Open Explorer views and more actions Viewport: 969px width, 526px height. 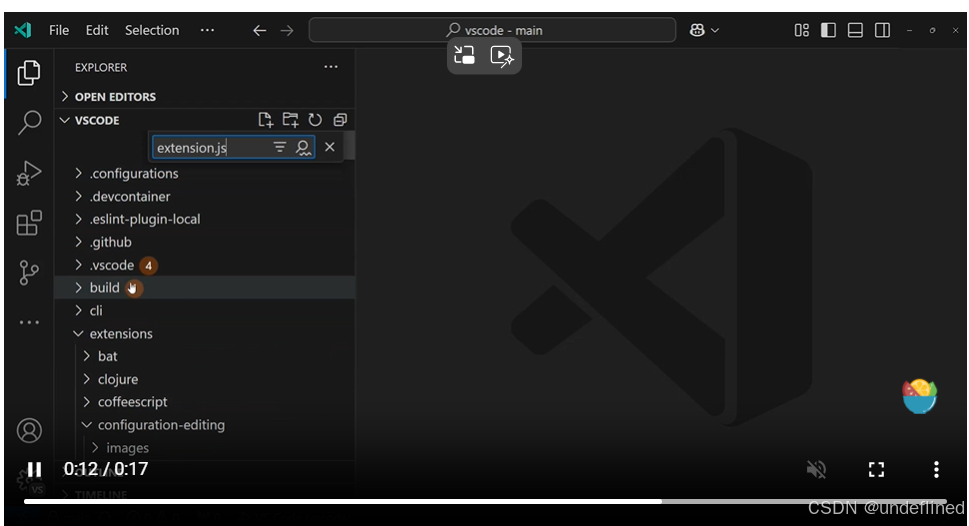(x=331, y=67)
